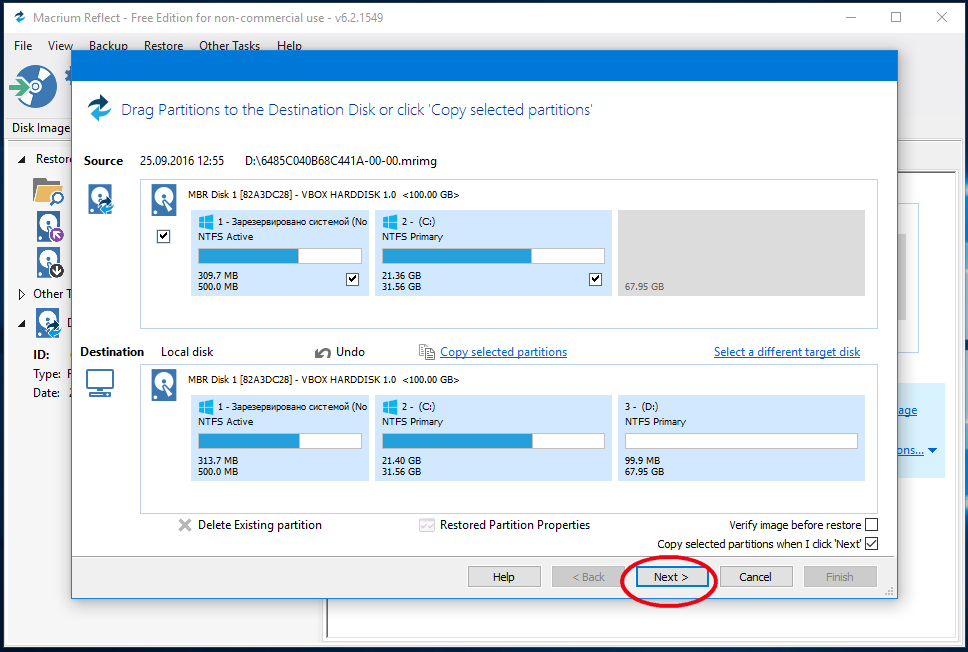This screenshot has width=968, height=652.
Task: Toggle the source disk selection checkbox
Action: 164,236
